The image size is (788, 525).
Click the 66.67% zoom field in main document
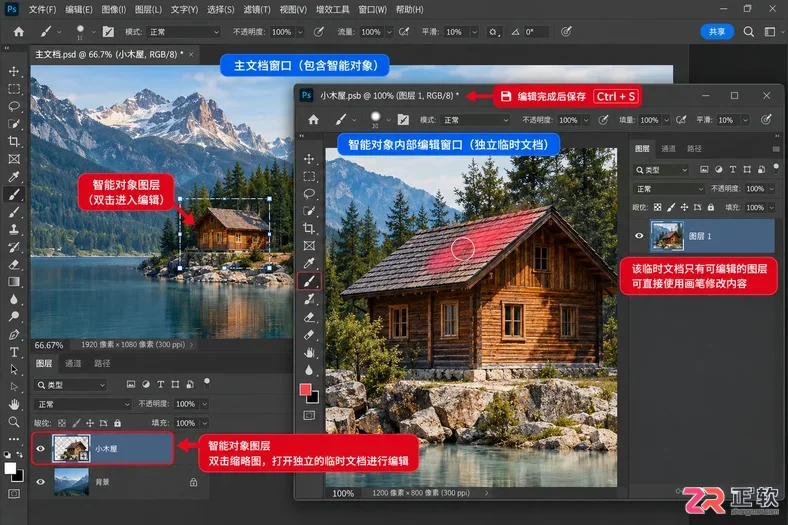coord(49,345)
